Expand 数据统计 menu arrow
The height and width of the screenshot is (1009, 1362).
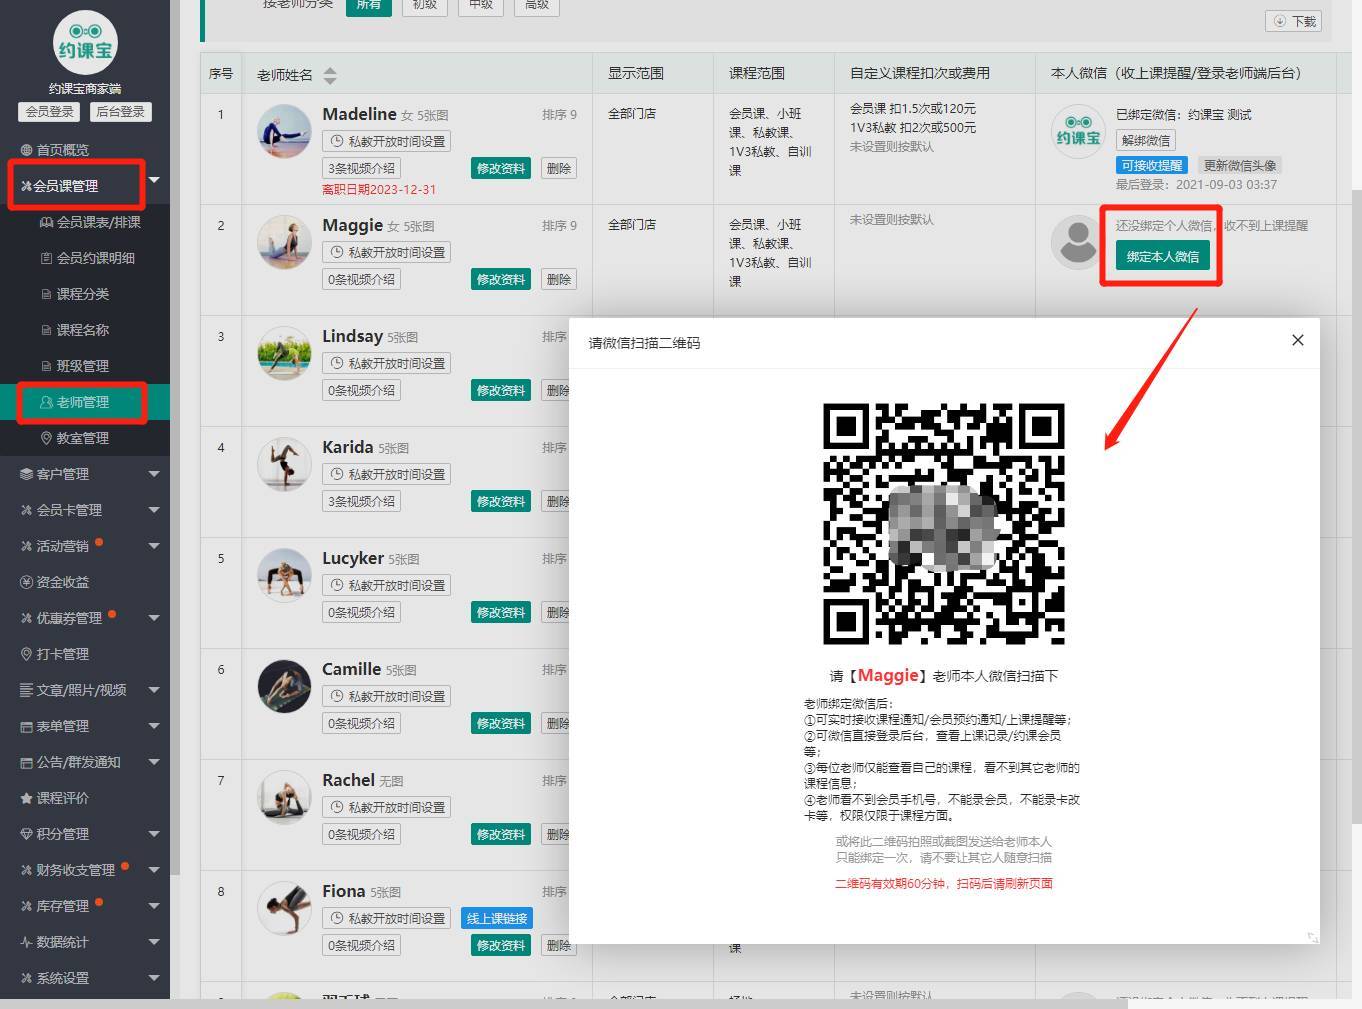point(154,942)
